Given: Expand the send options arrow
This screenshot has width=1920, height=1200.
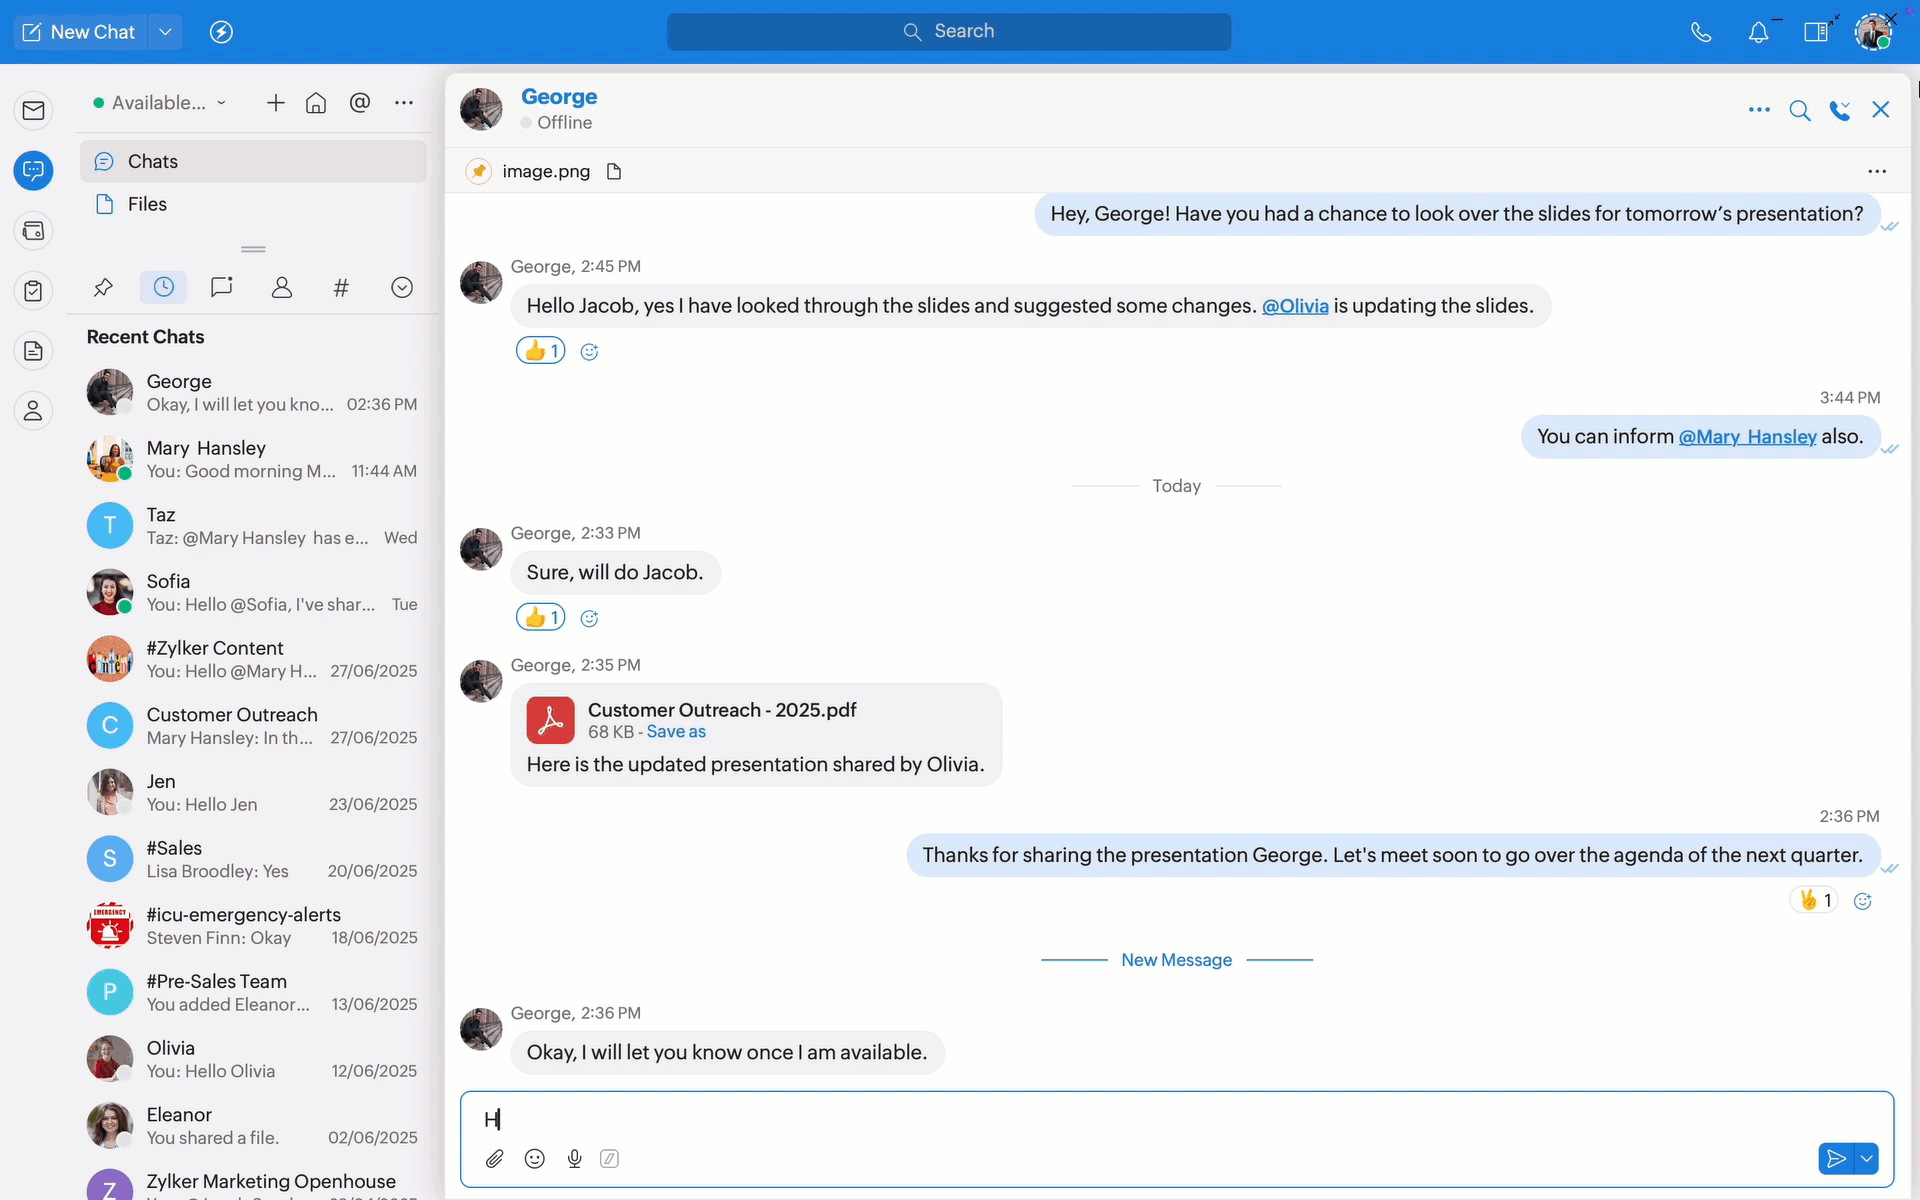Looking at the screenshot, I should point(1867,1159).
